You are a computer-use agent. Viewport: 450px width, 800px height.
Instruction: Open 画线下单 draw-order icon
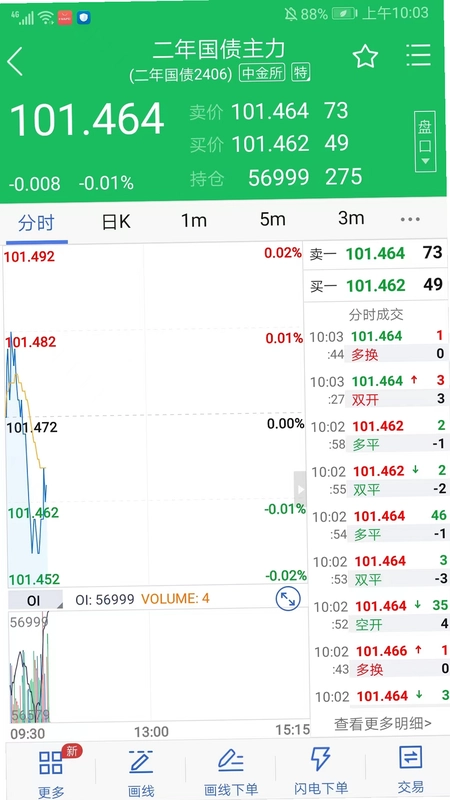231,762
